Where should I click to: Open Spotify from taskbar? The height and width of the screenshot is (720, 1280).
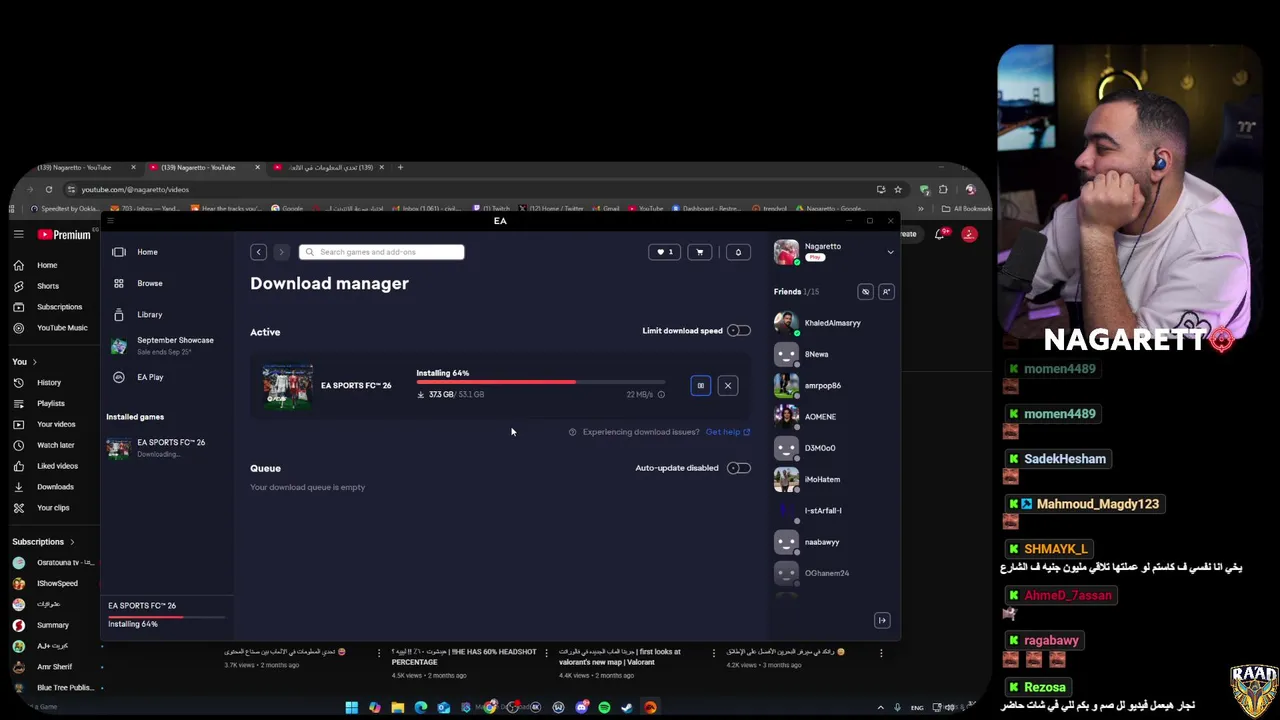point(604,708)
